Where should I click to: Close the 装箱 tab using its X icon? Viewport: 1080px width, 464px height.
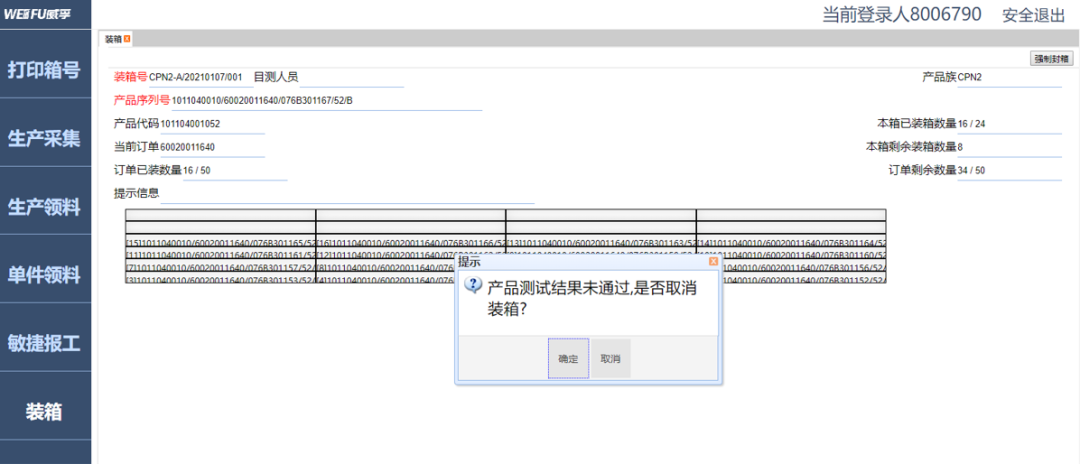click(127, 39)
